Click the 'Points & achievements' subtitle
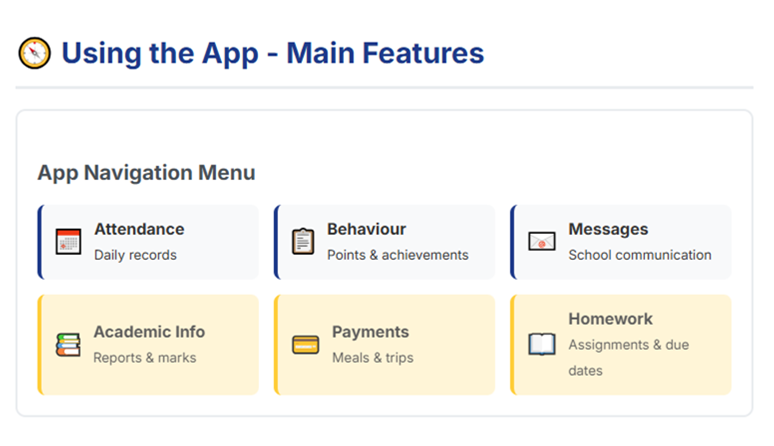Image resolution: width=774 pixels, height=446 pixels. (397, 255)
